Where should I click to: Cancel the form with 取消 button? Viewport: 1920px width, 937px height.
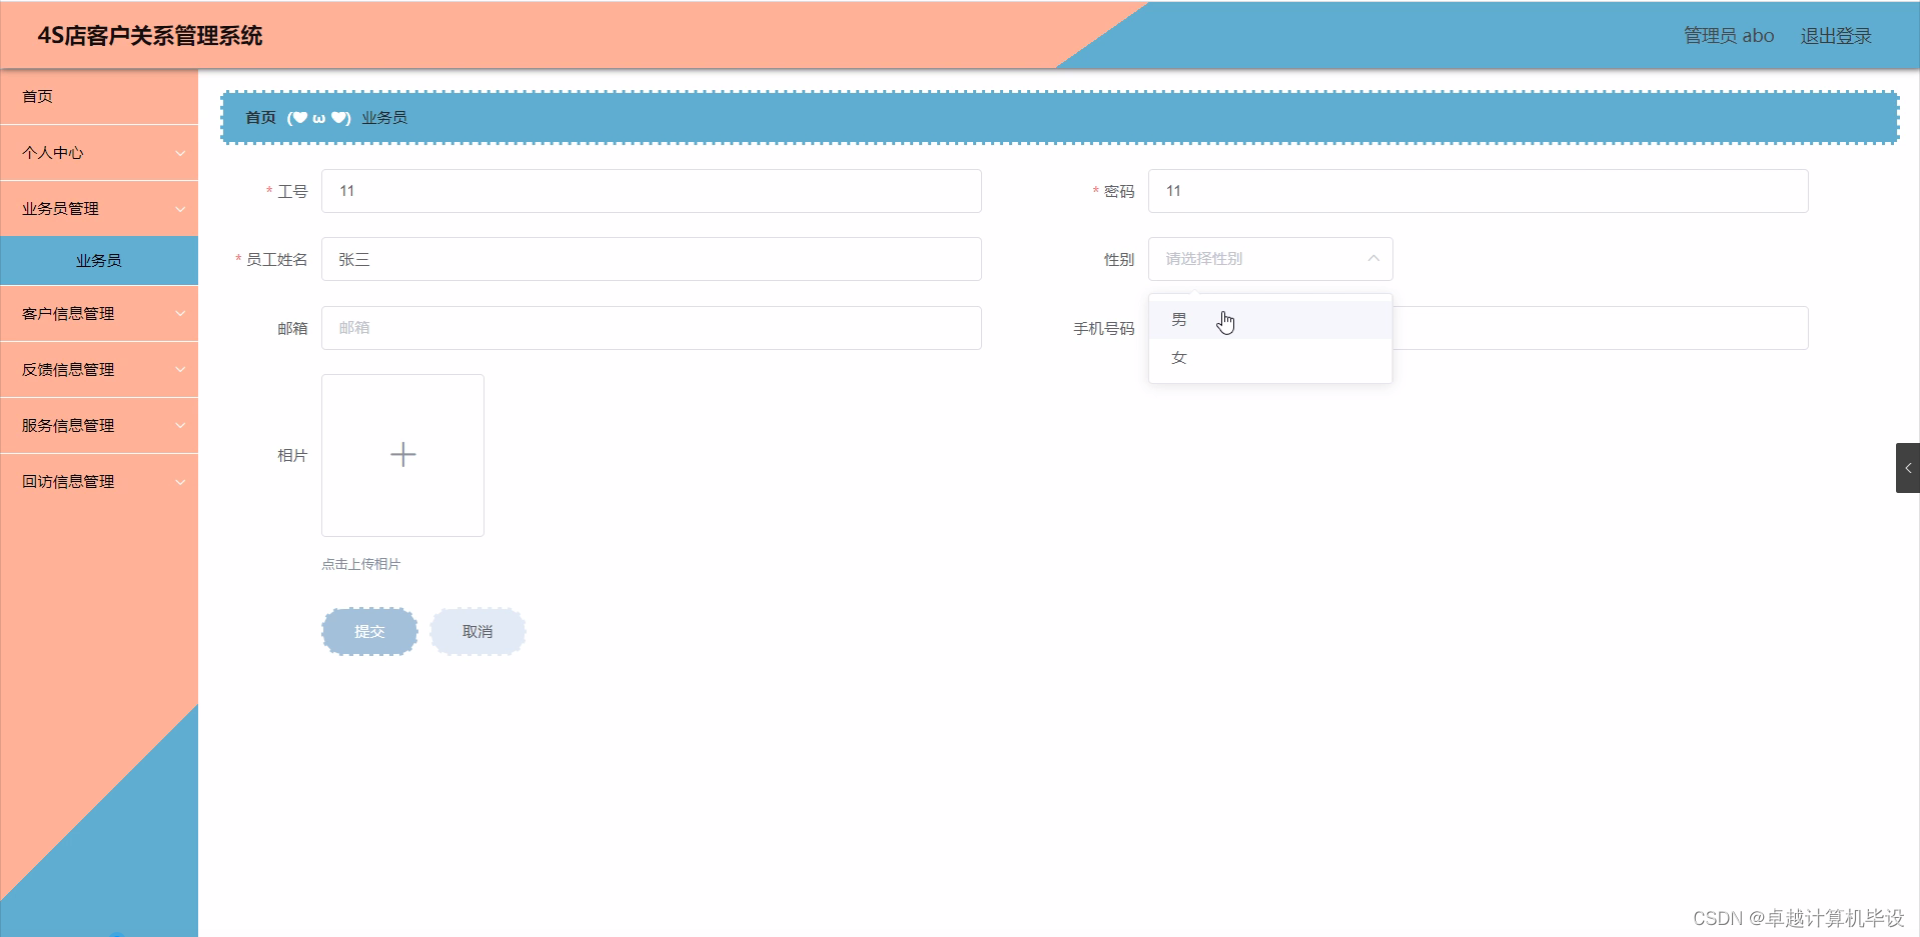click(x=477, y=632)
